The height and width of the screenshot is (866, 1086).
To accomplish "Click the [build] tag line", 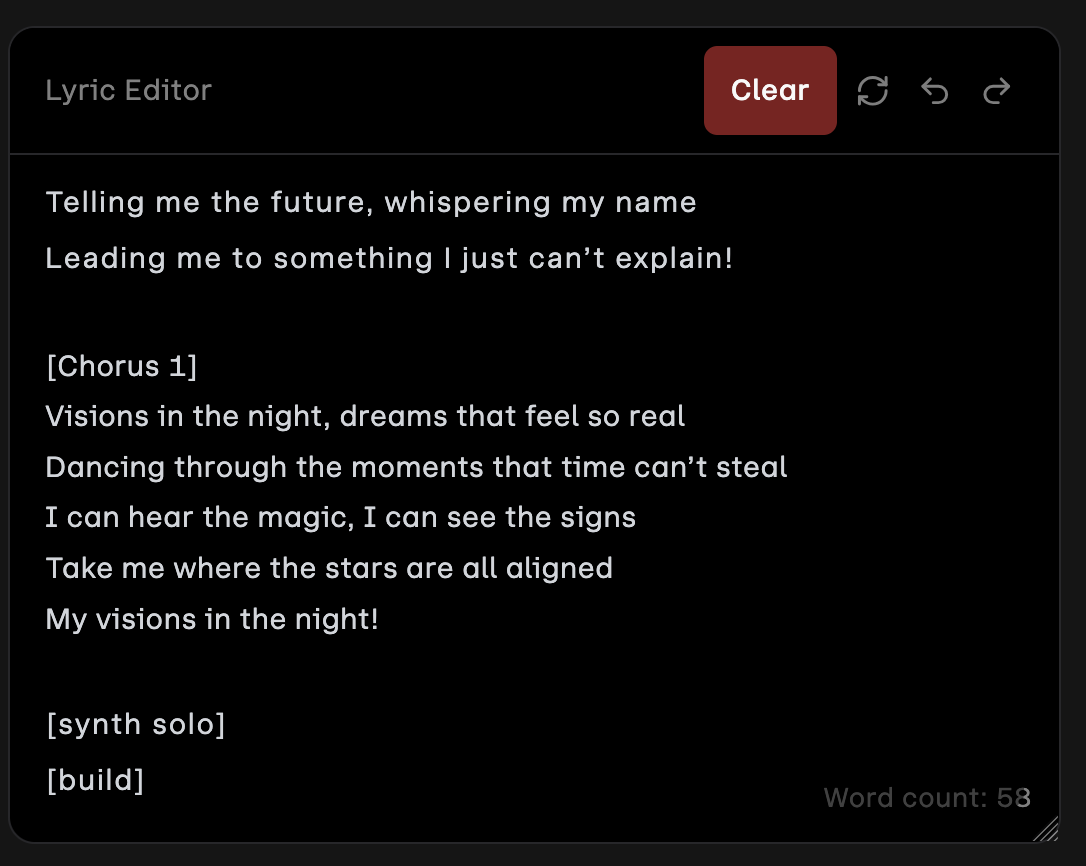I will coord(95,780).
